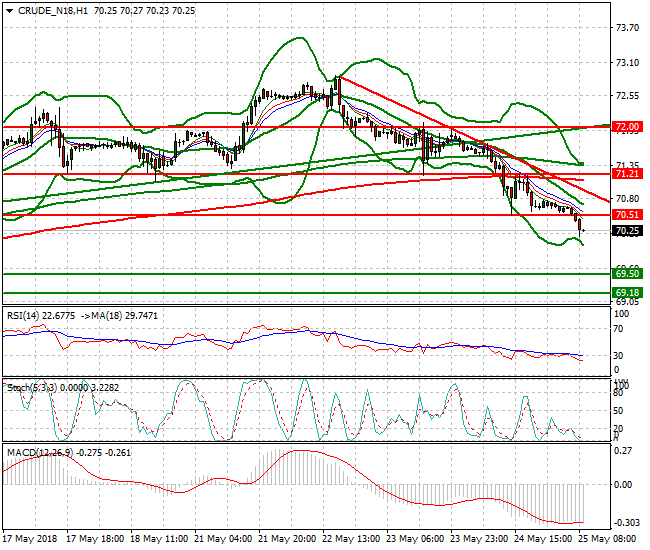Click the MACD(12,26,9) indicator label
Viewport: 650px width, 550px height.
40,453
